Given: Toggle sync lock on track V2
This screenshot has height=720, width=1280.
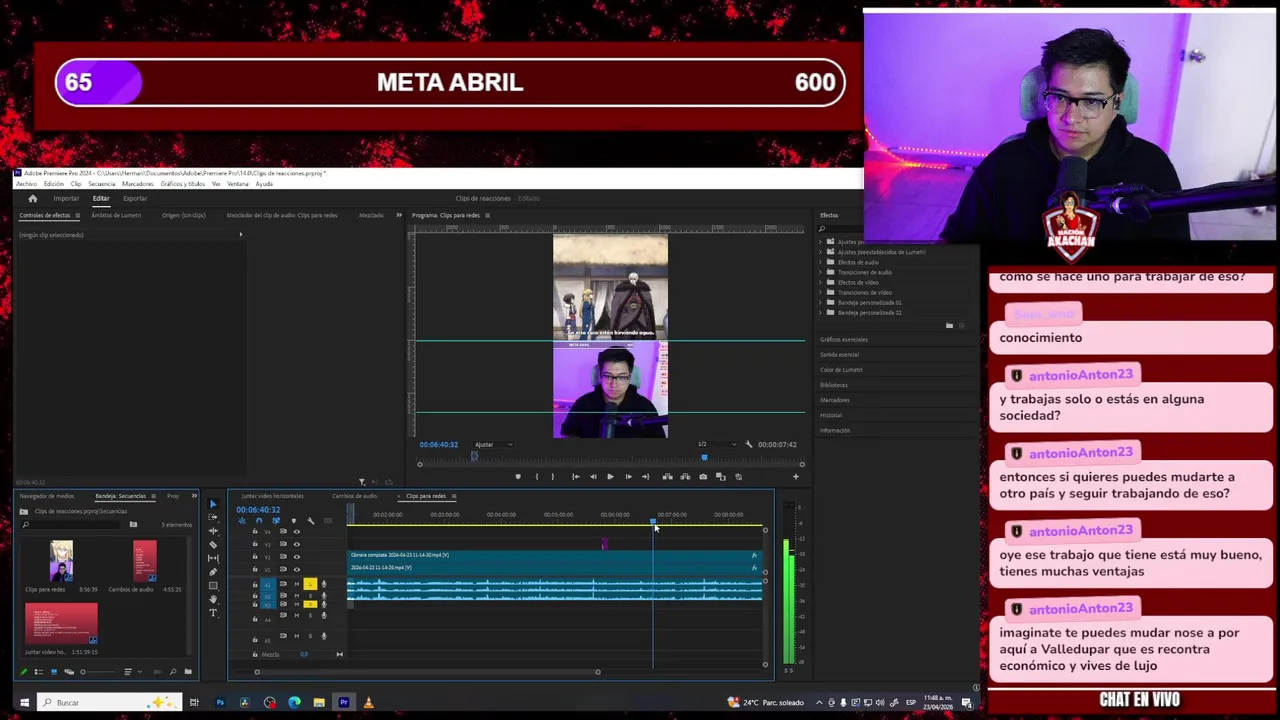Looking at the screenshot, I should [x=283, y=556].
